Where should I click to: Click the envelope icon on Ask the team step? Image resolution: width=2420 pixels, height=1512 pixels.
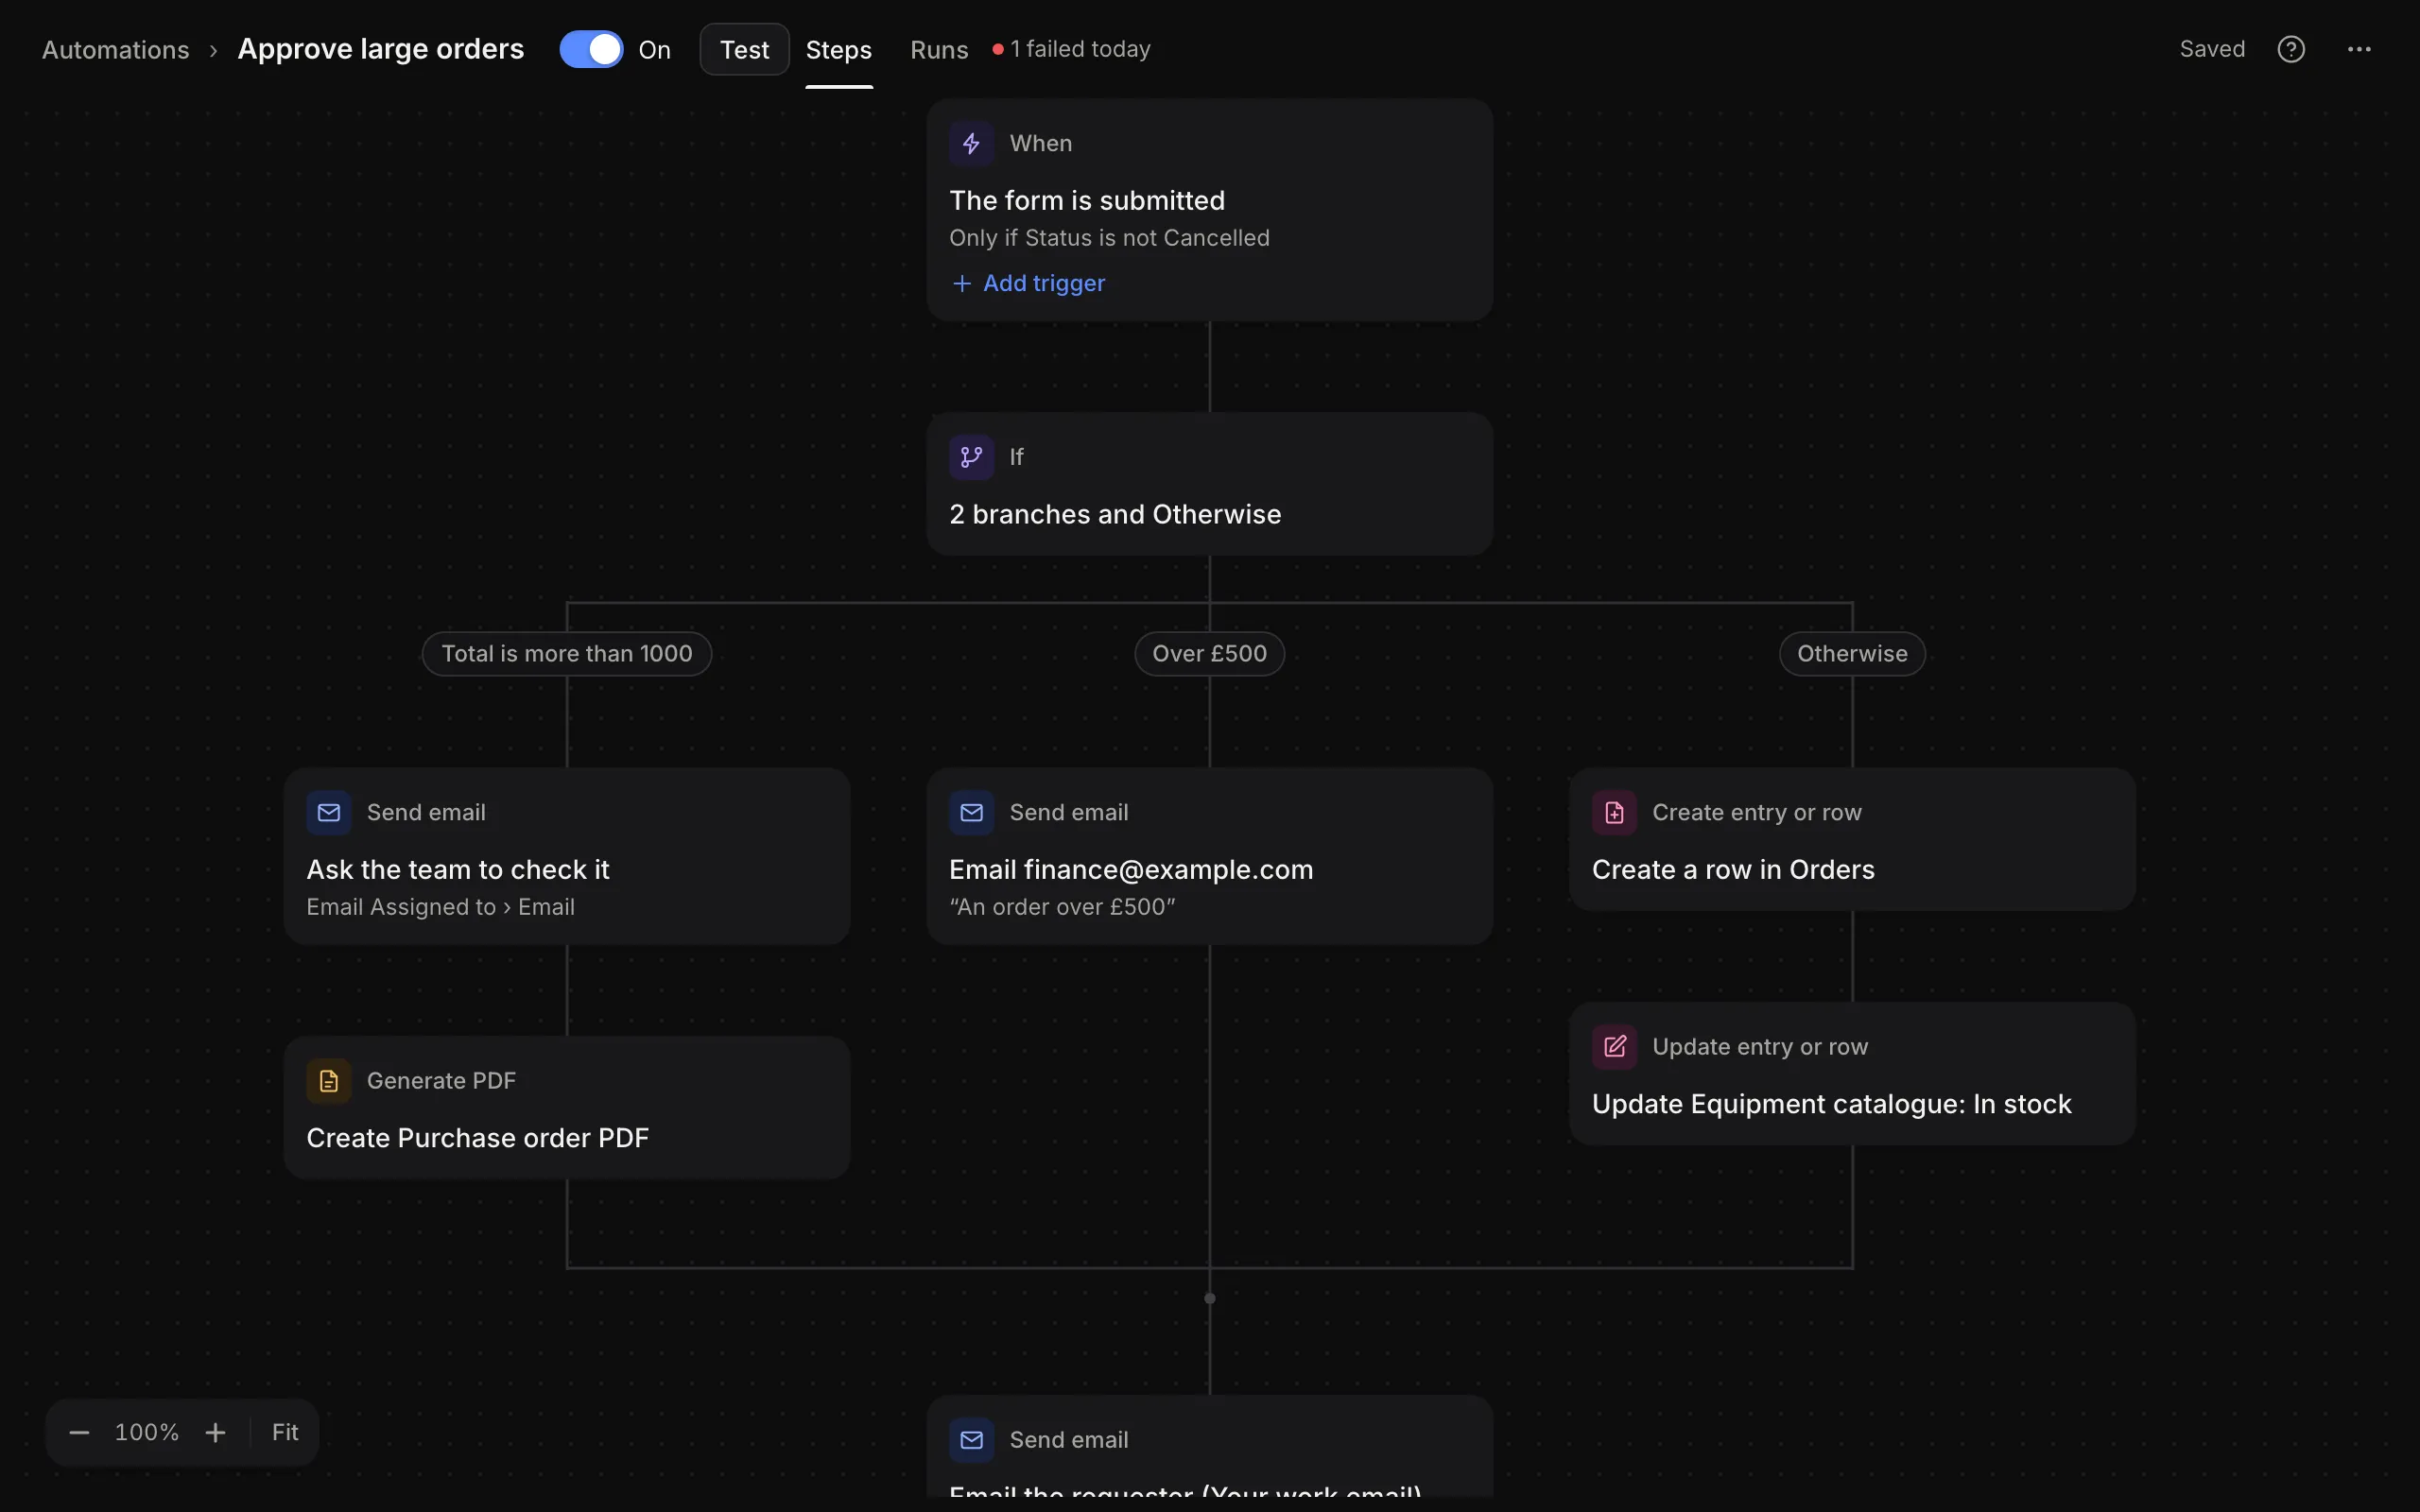pyautogui.click(x=329, y=812)
